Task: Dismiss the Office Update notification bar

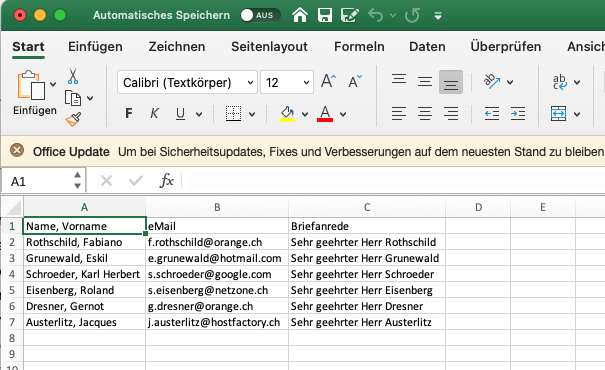Action: (x=17, y=150)
